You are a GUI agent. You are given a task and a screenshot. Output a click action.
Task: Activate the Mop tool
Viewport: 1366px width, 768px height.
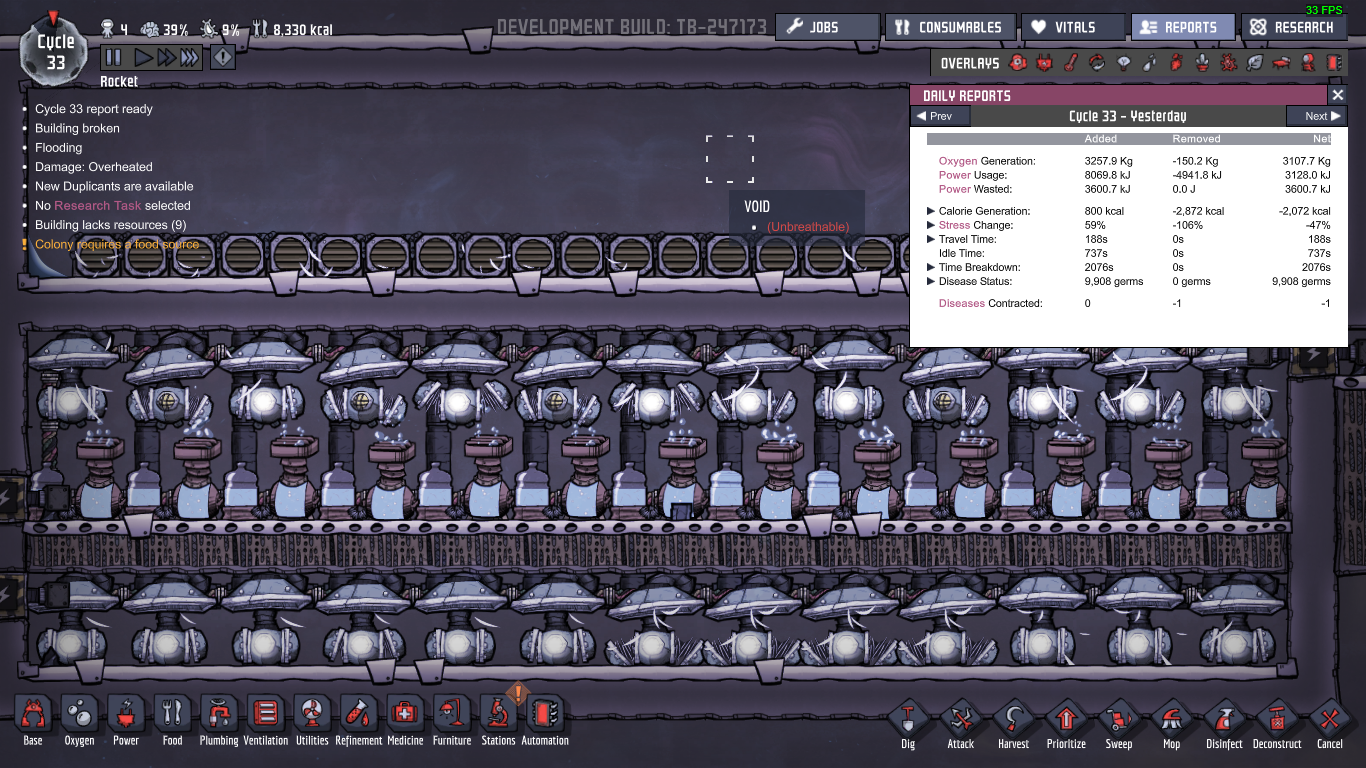1171,719
